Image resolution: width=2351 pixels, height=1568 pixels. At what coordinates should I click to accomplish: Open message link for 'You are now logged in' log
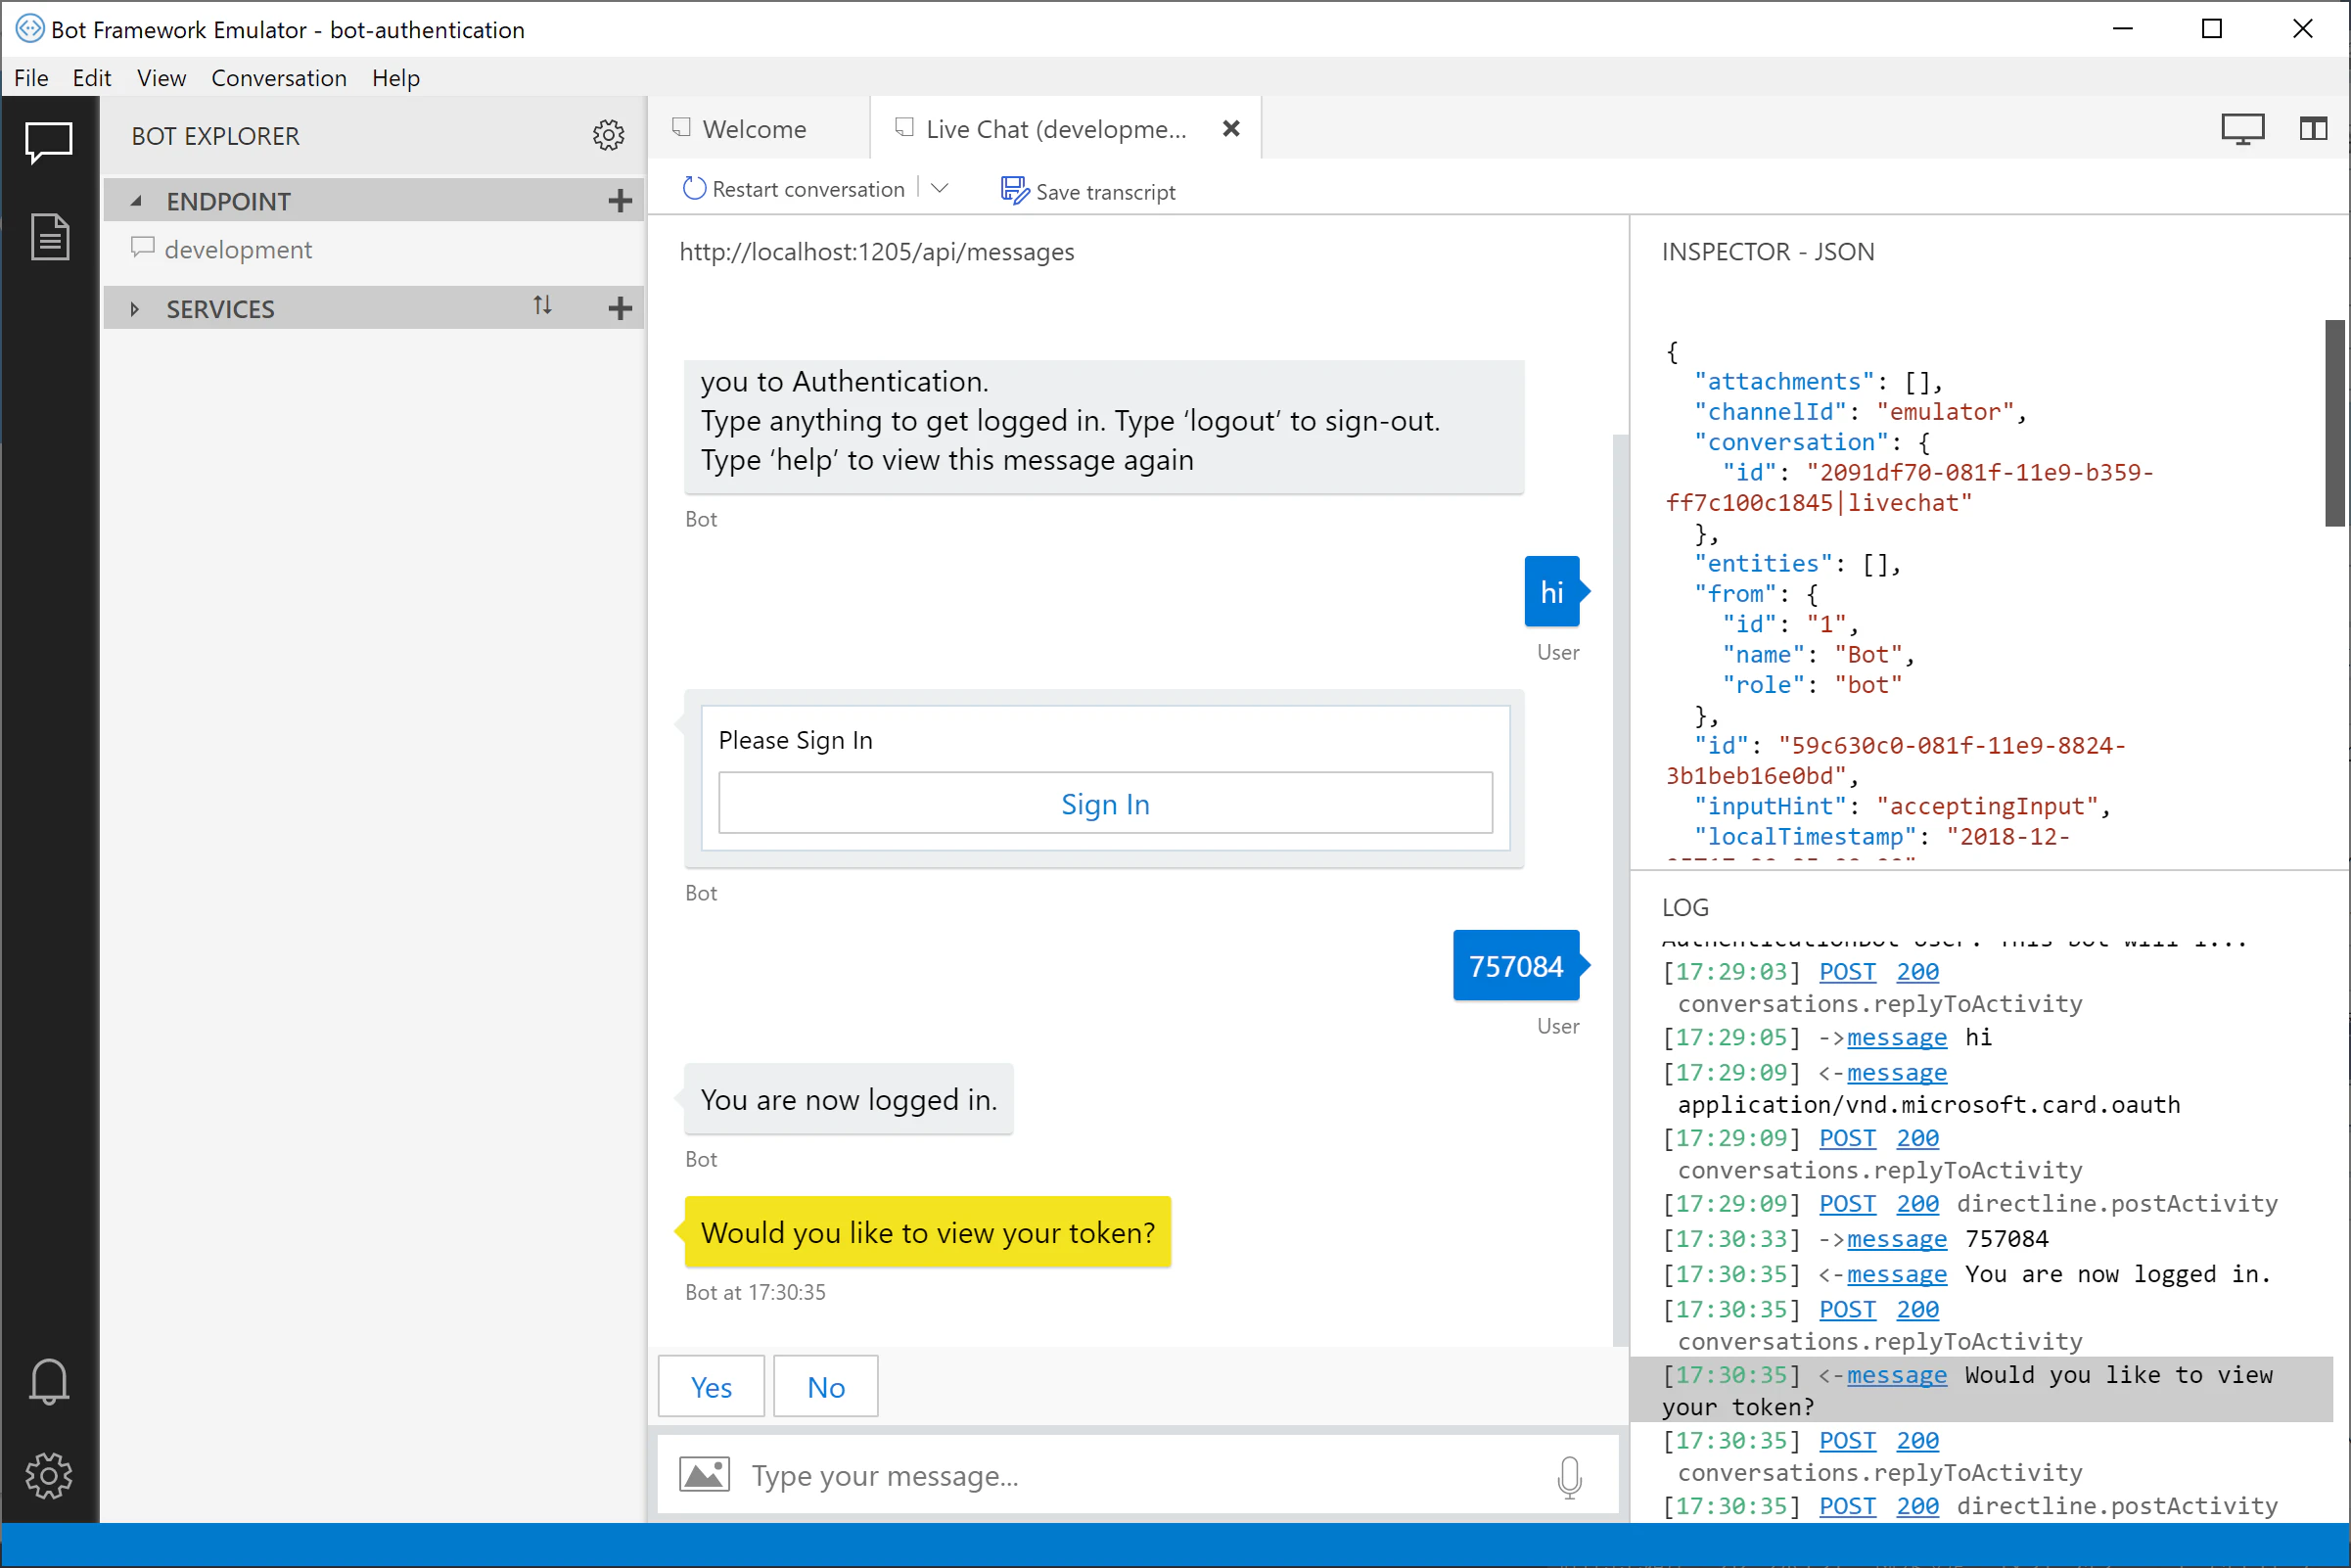(1897, 1274)
